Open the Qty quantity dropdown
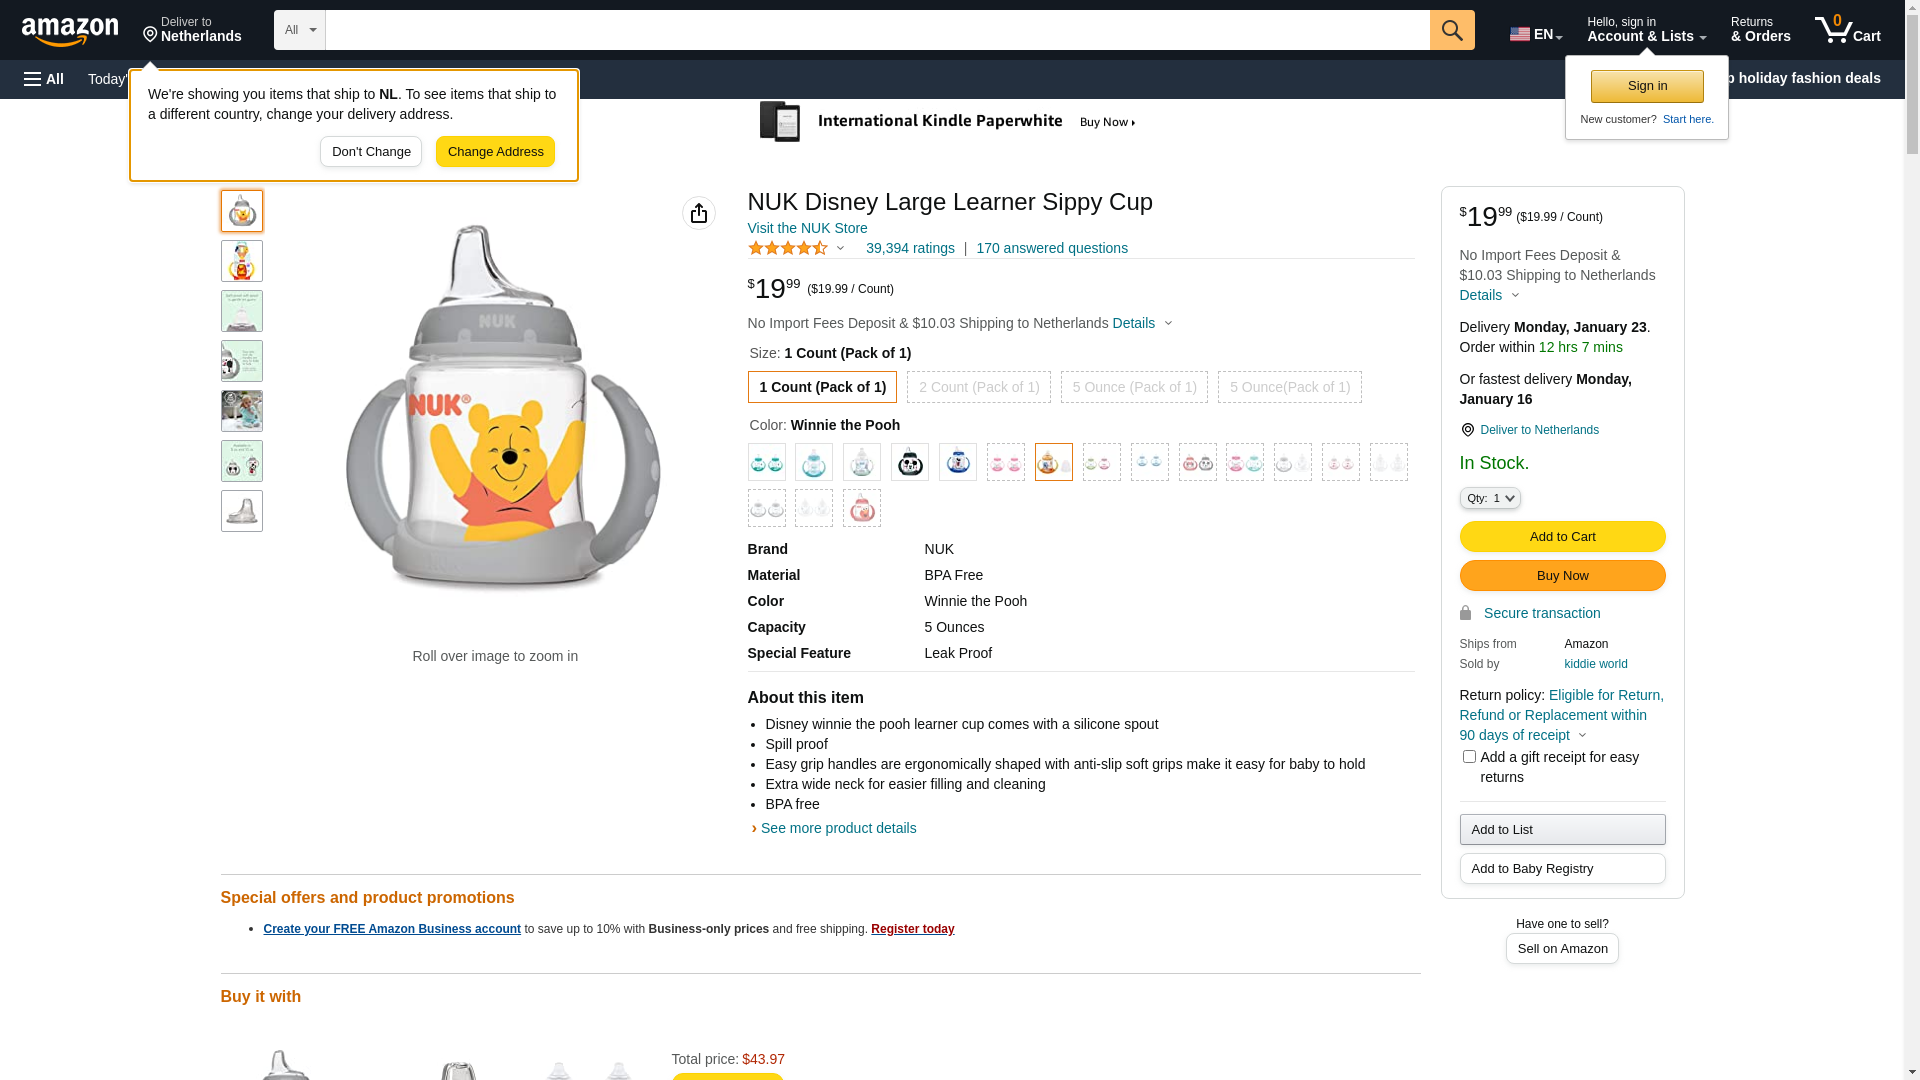The width and height of the screenshot is (1920, 1080). pyautogui.click(x=1489, y=498)
